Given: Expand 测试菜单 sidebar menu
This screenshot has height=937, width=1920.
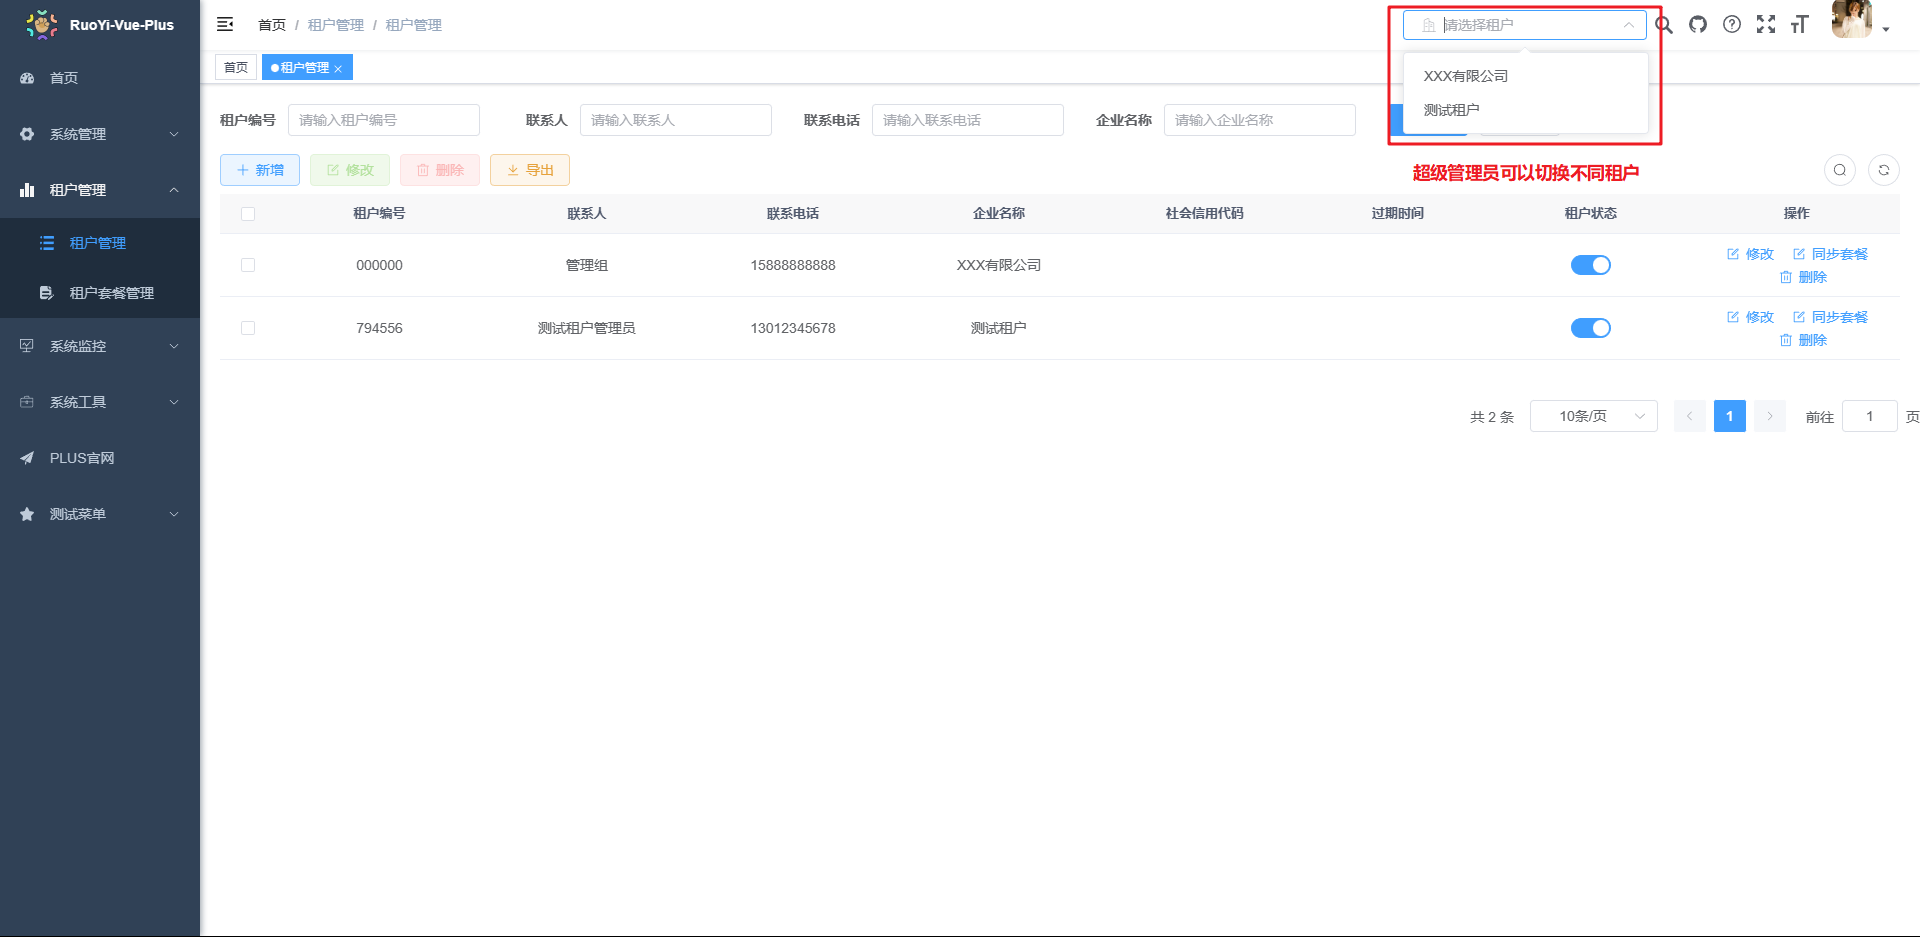Looking at the screenshot, I should tap(100, 514).
